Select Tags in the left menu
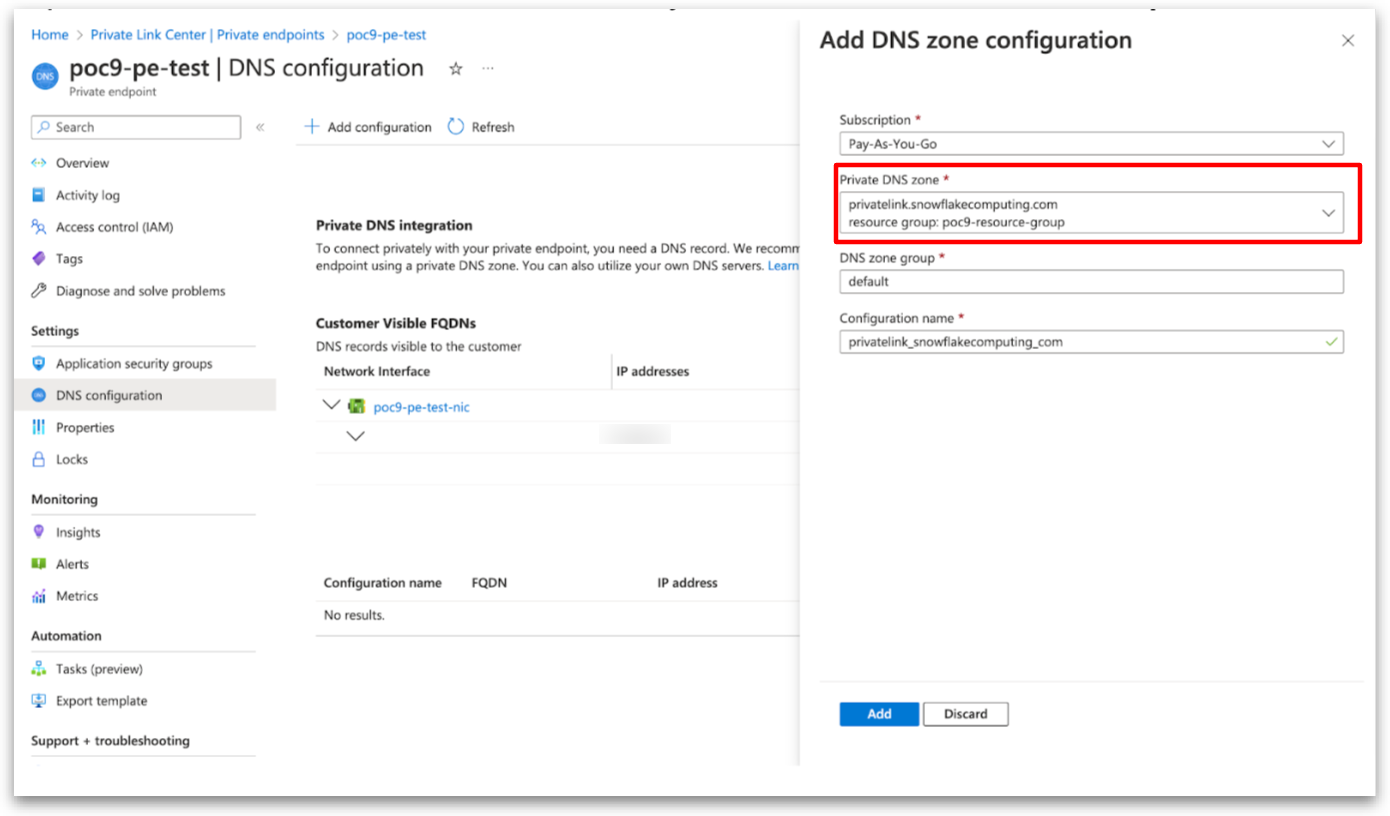The width and height of the screenshot is (1390, 816). coord(69,259)
